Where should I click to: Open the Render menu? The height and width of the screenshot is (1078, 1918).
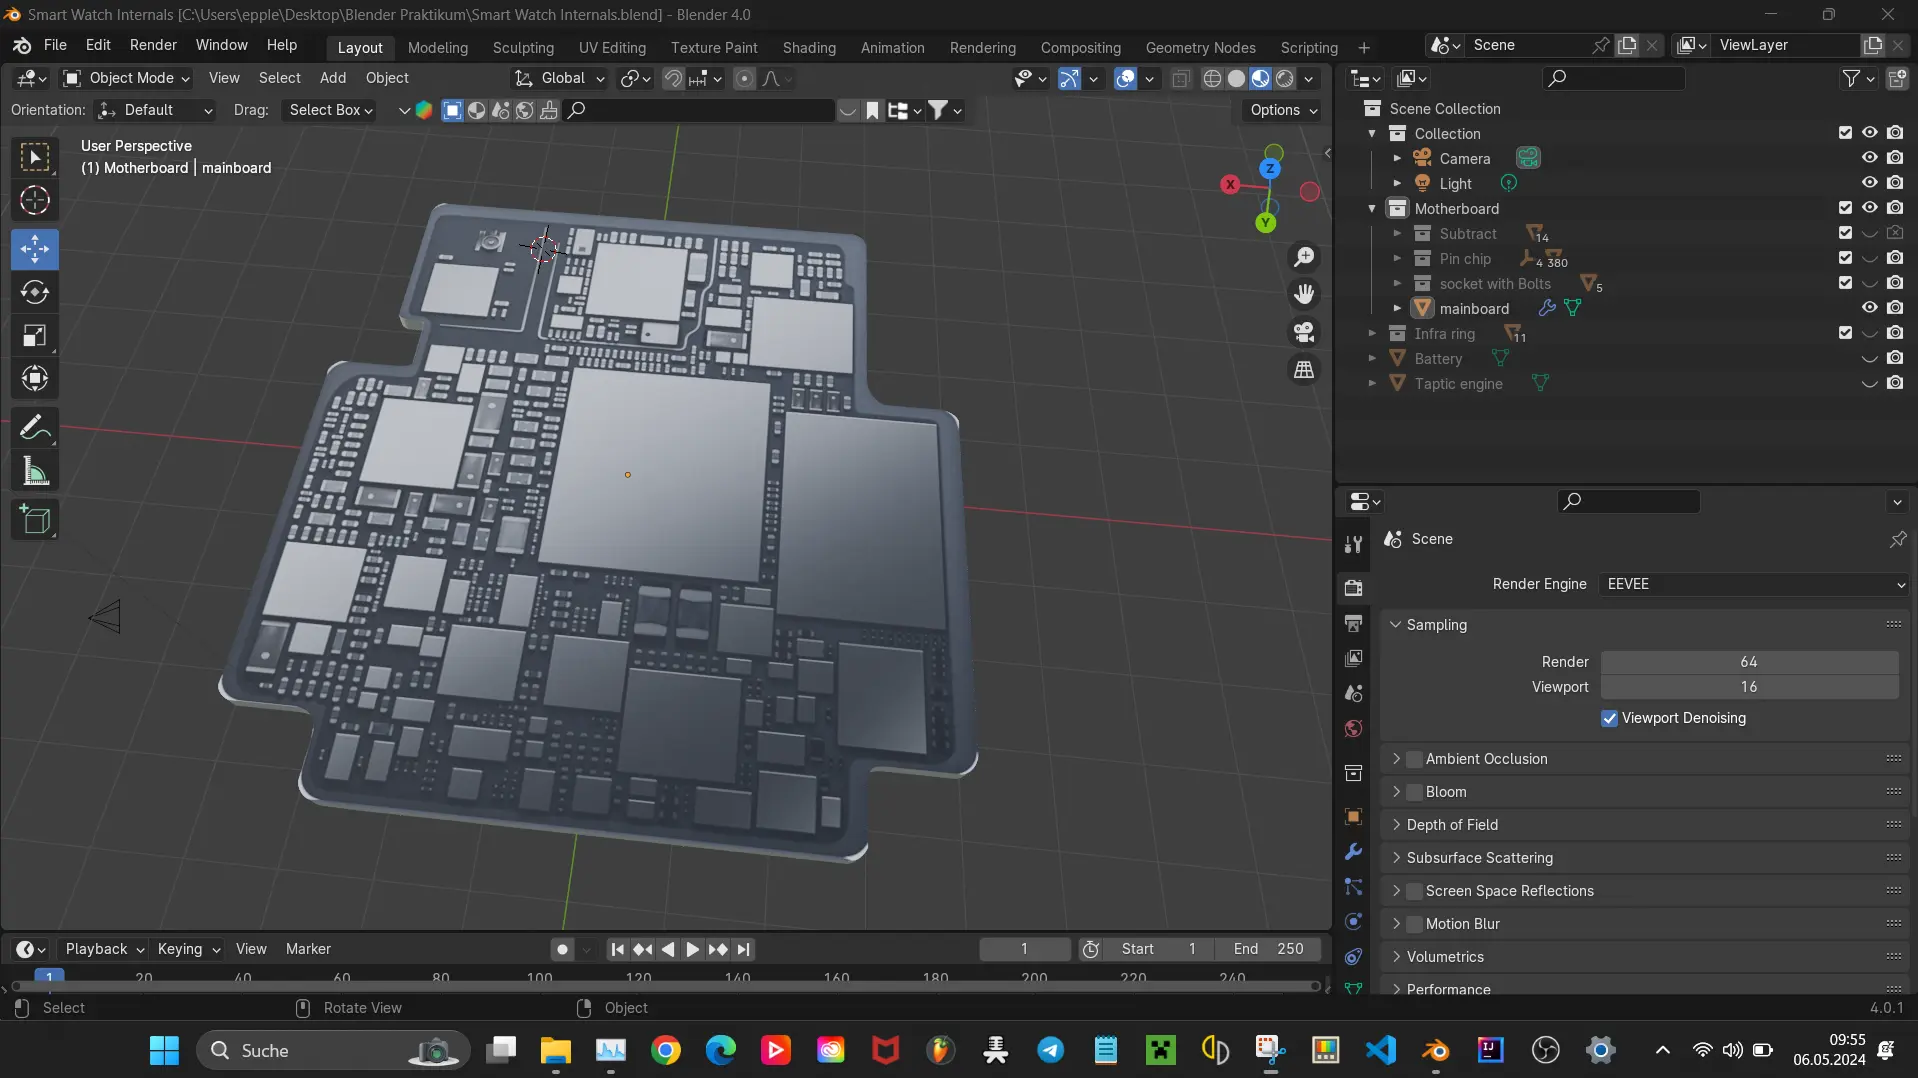tap(153, 46)
